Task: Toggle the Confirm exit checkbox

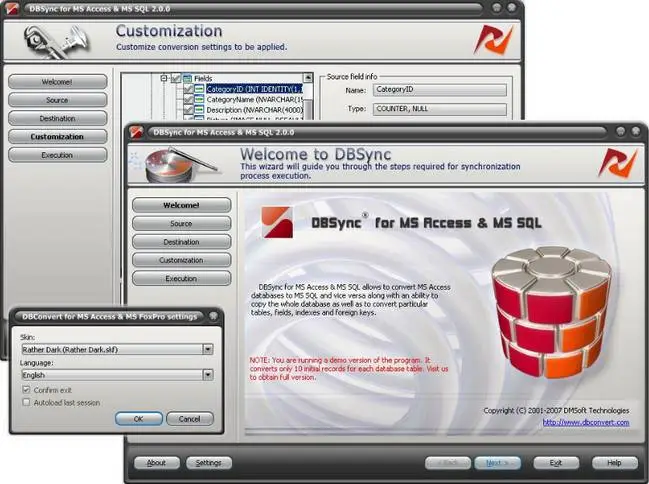Action: pyautogui.click(x=26, y=390)
